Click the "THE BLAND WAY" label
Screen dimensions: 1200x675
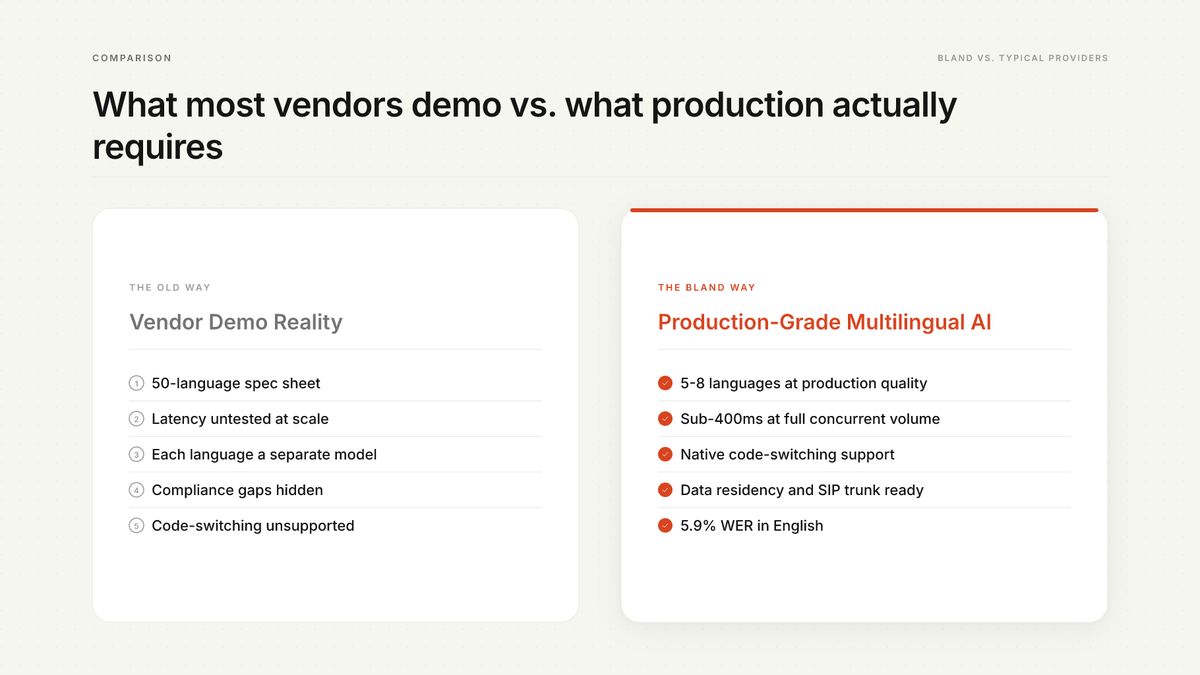point(707,288)
